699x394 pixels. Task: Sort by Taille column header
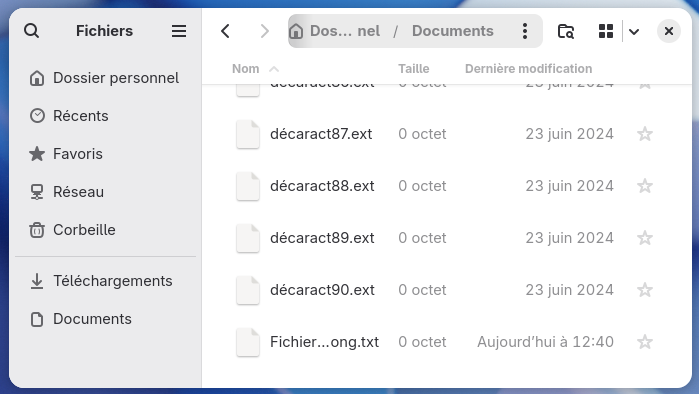[x=414, y=69]
